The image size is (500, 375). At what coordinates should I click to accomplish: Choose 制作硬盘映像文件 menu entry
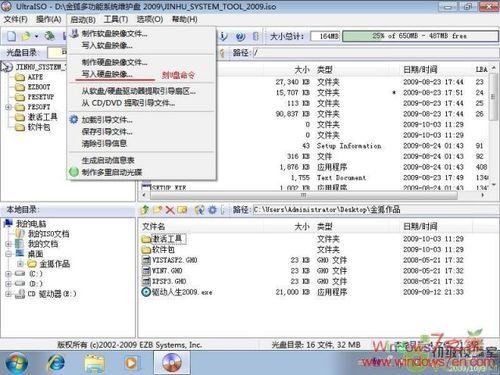tap(142, 62)
